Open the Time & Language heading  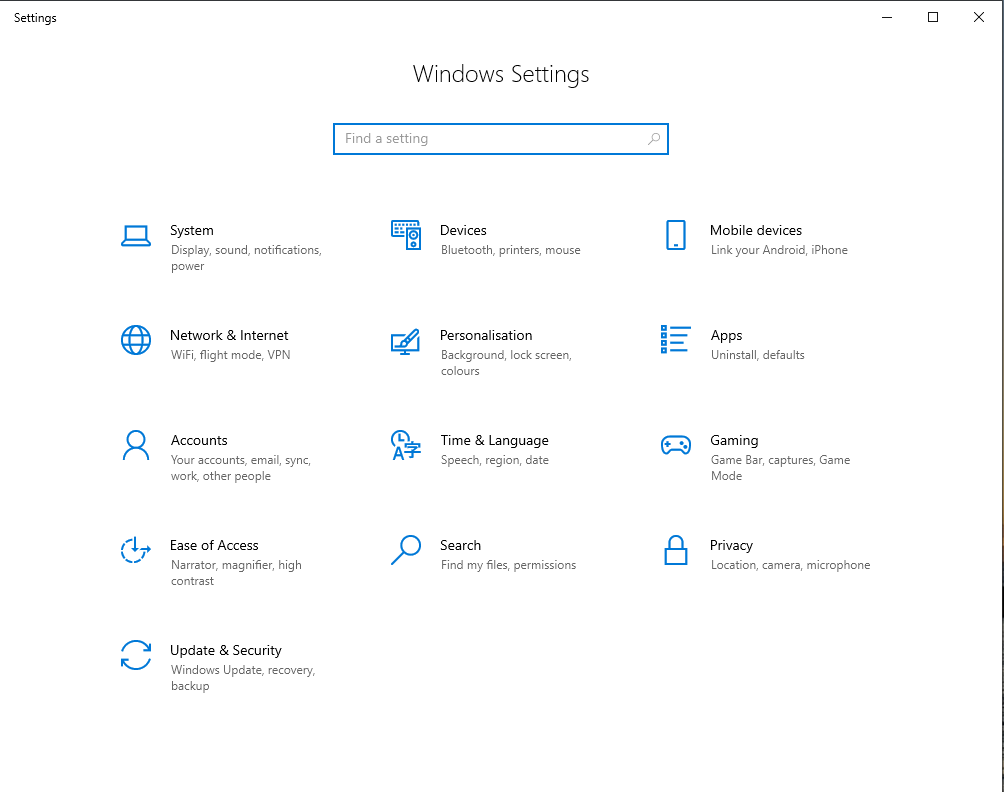pos(494,440)
